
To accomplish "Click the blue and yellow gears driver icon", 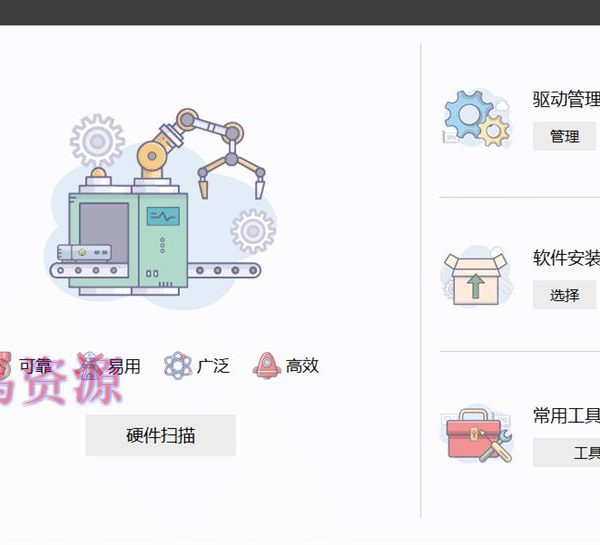I will [x=477, y=118].
